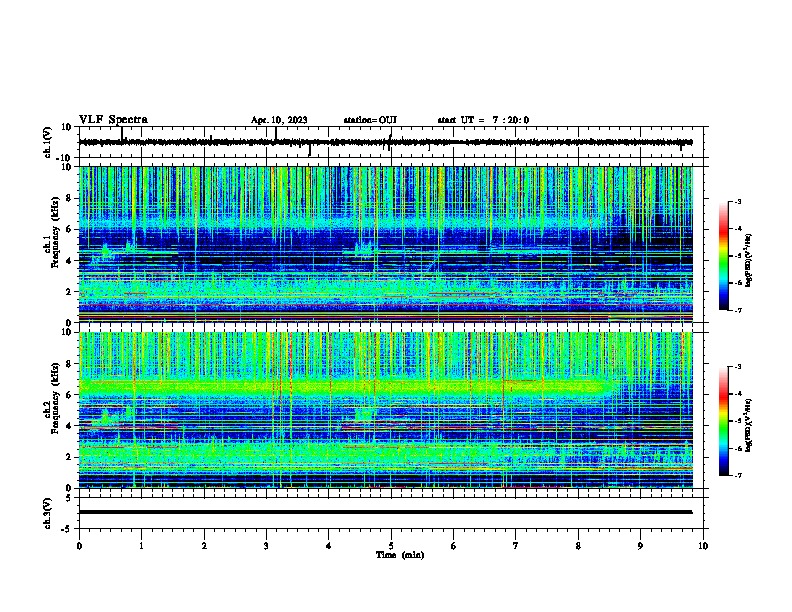Click the ch.1 log(PSD) colorbar label
792x612 pixels.
(x=748, y=260)
